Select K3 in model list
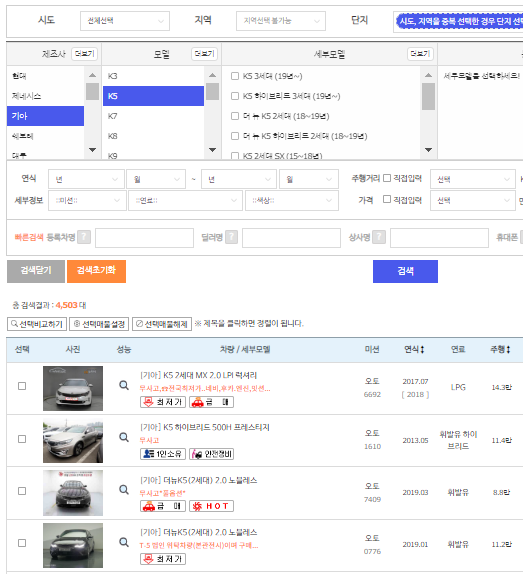Screen dimensions: 523x574 [153, 76]
